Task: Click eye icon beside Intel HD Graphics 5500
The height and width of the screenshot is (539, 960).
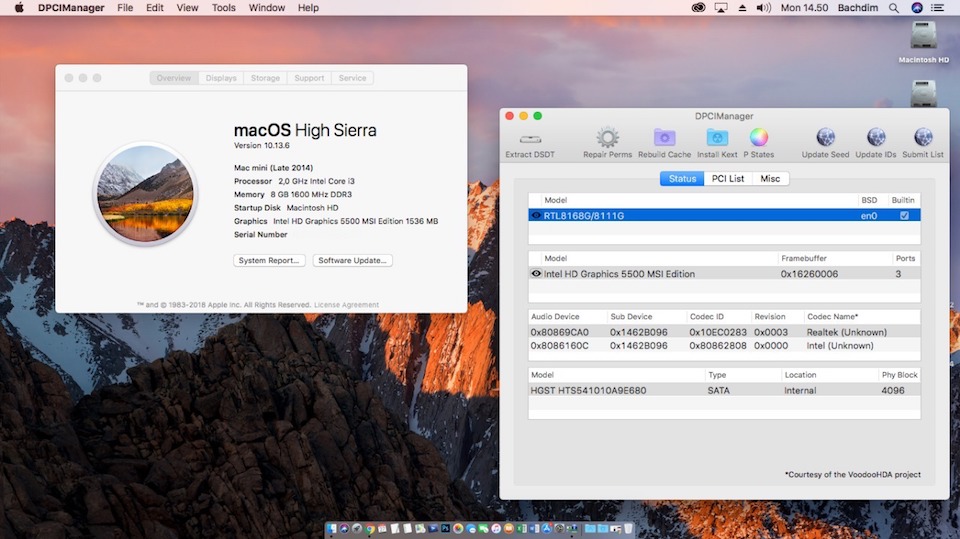Action: (x=536, y=274)
